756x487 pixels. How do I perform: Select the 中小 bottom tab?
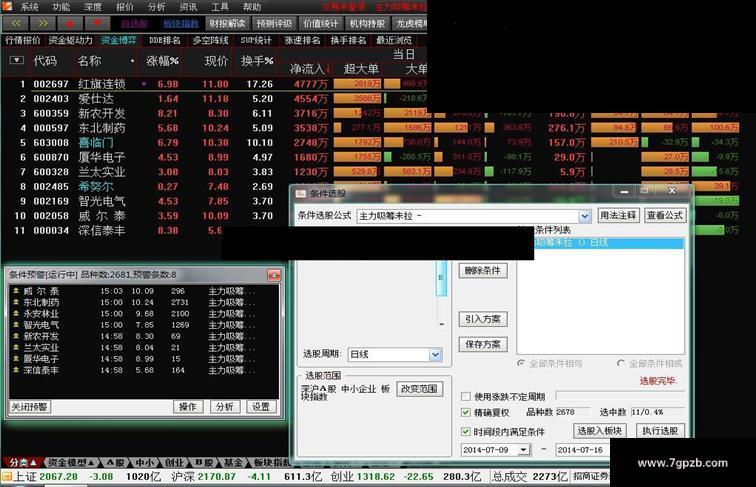pos(144,462)
